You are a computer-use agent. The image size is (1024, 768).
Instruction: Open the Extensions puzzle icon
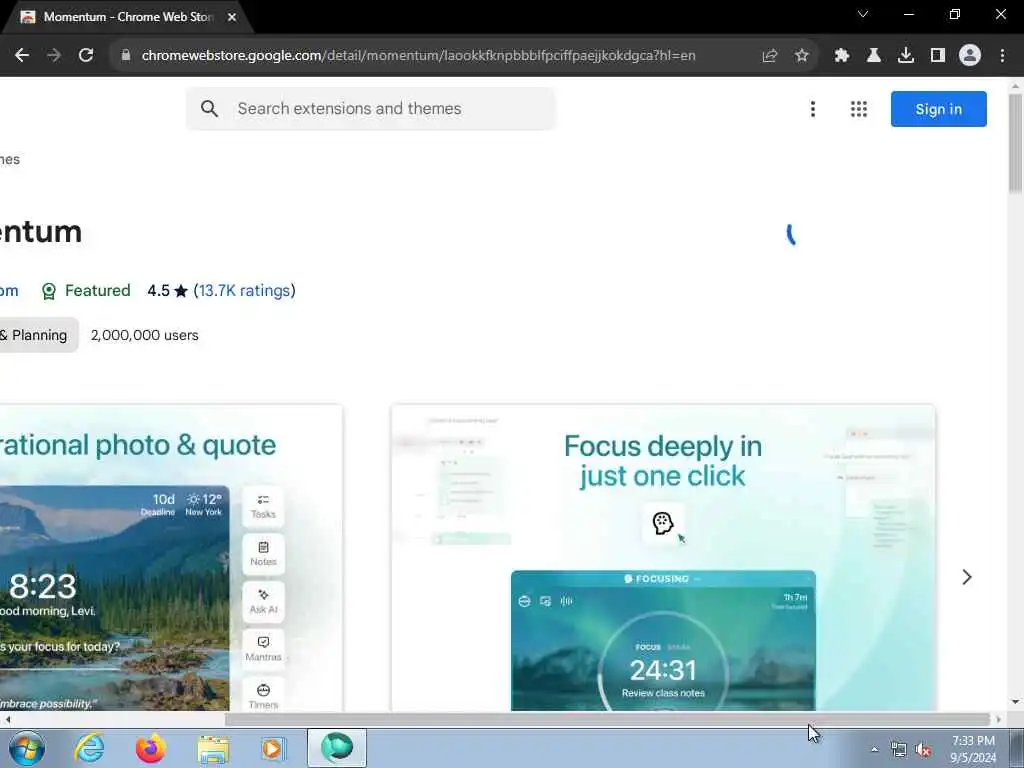coord(842,56)
